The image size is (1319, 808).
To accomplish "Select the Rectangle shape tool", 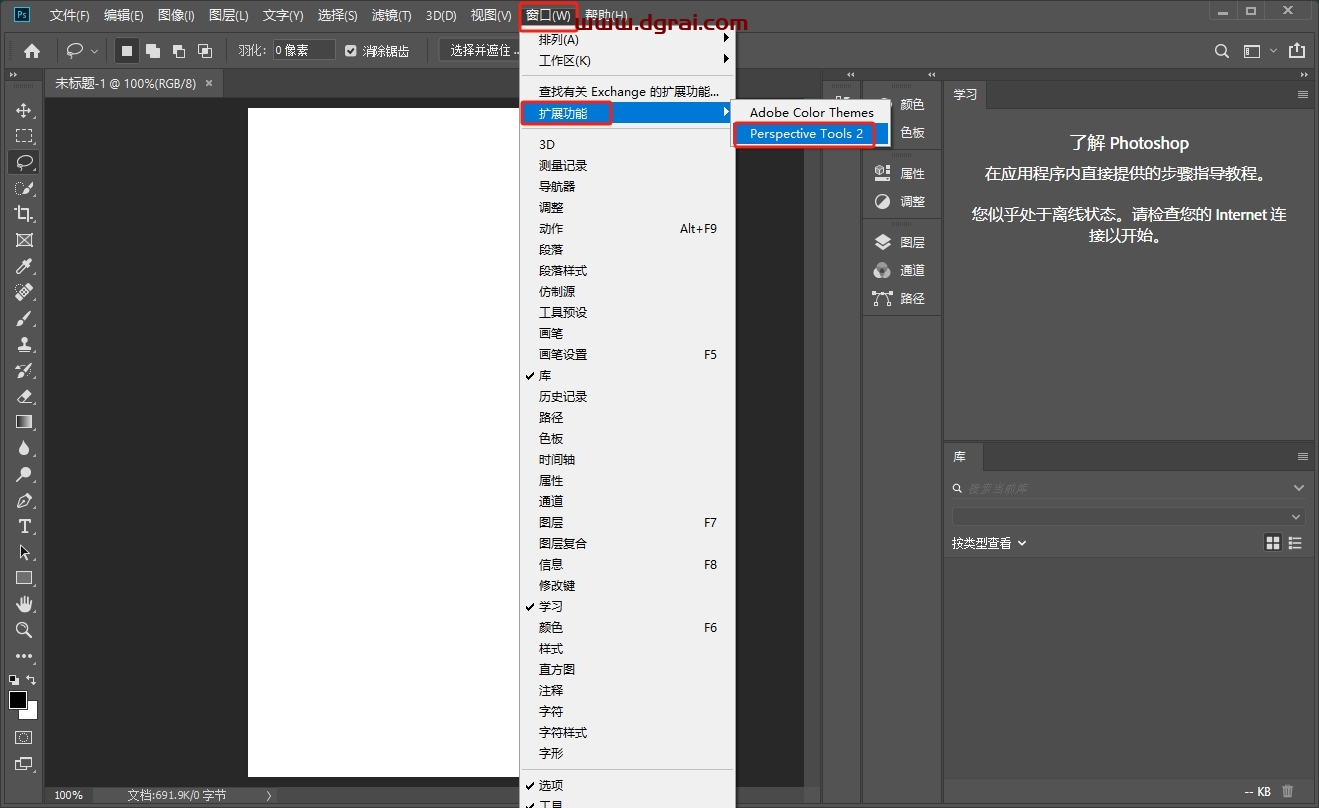I will (x=24, y=578).
